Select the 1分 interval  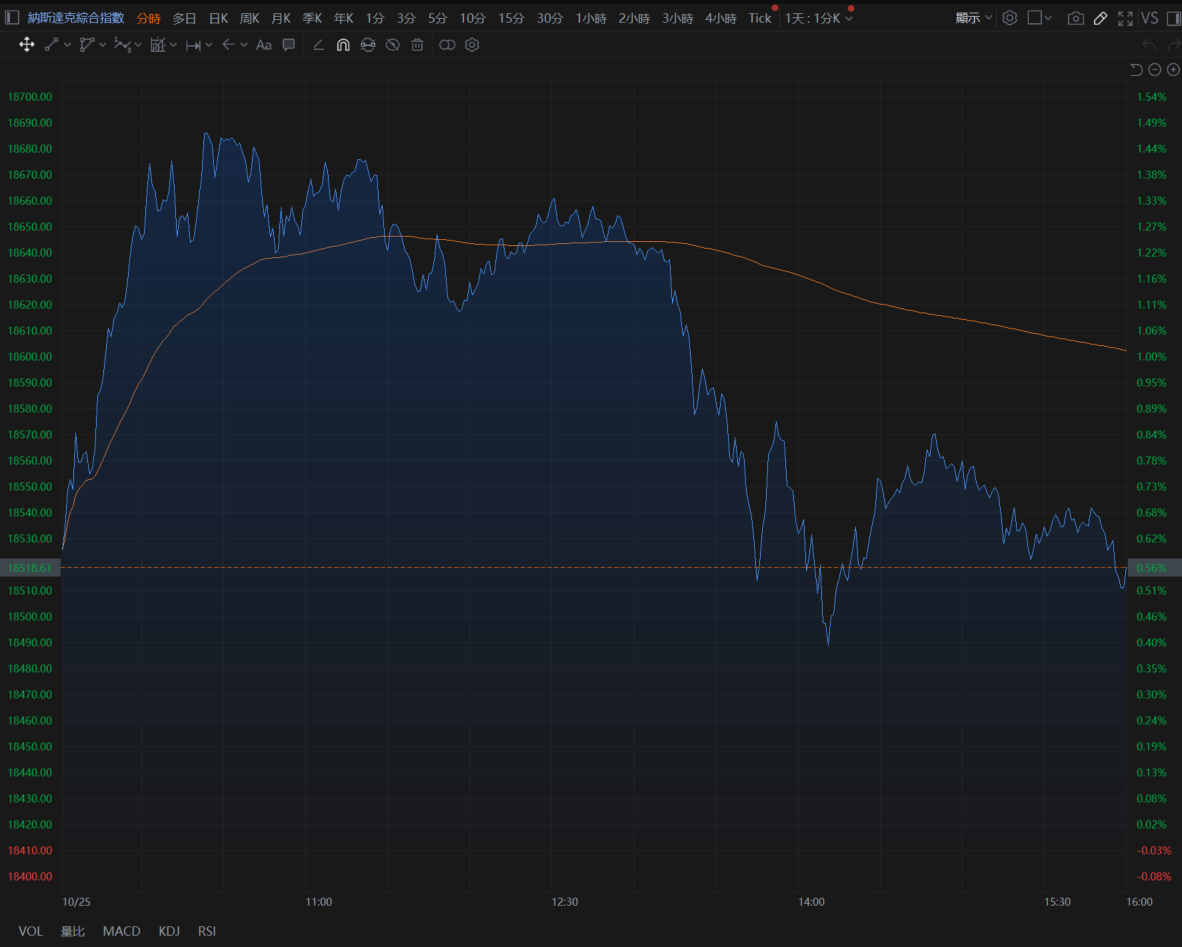(x=375, y=18)
